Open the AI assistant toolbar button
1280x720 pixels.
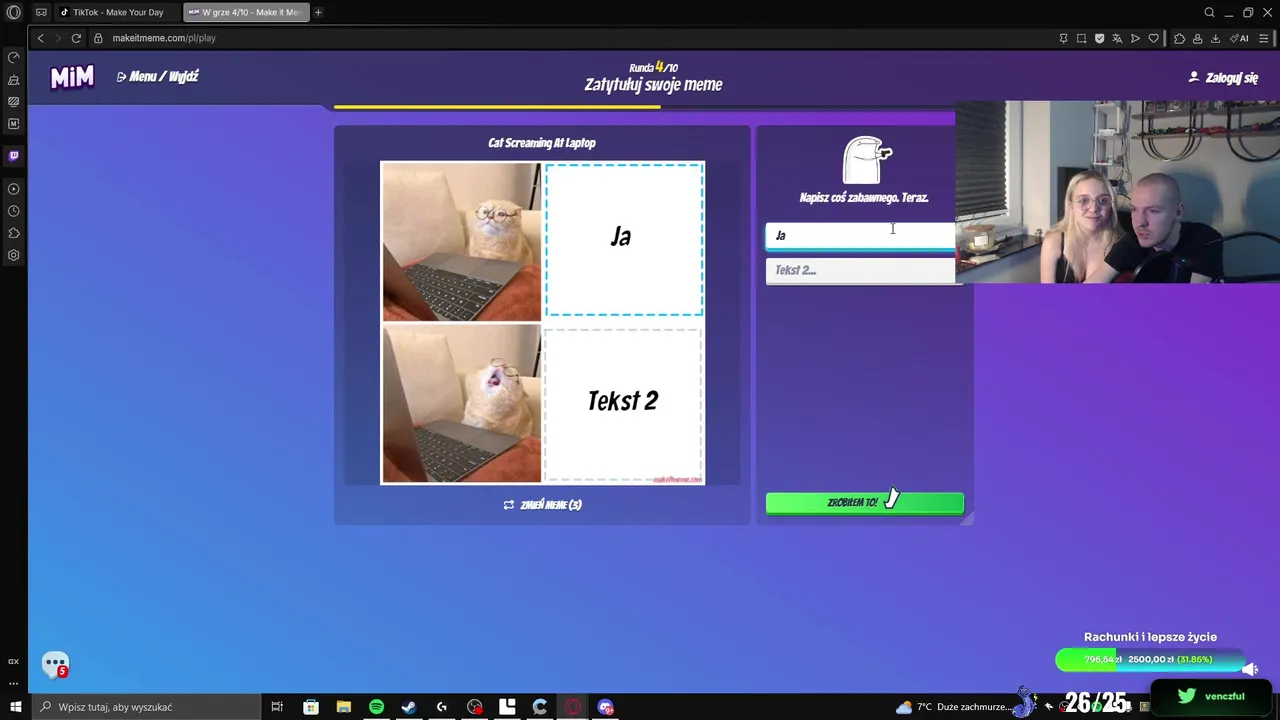pos(1240,38)
